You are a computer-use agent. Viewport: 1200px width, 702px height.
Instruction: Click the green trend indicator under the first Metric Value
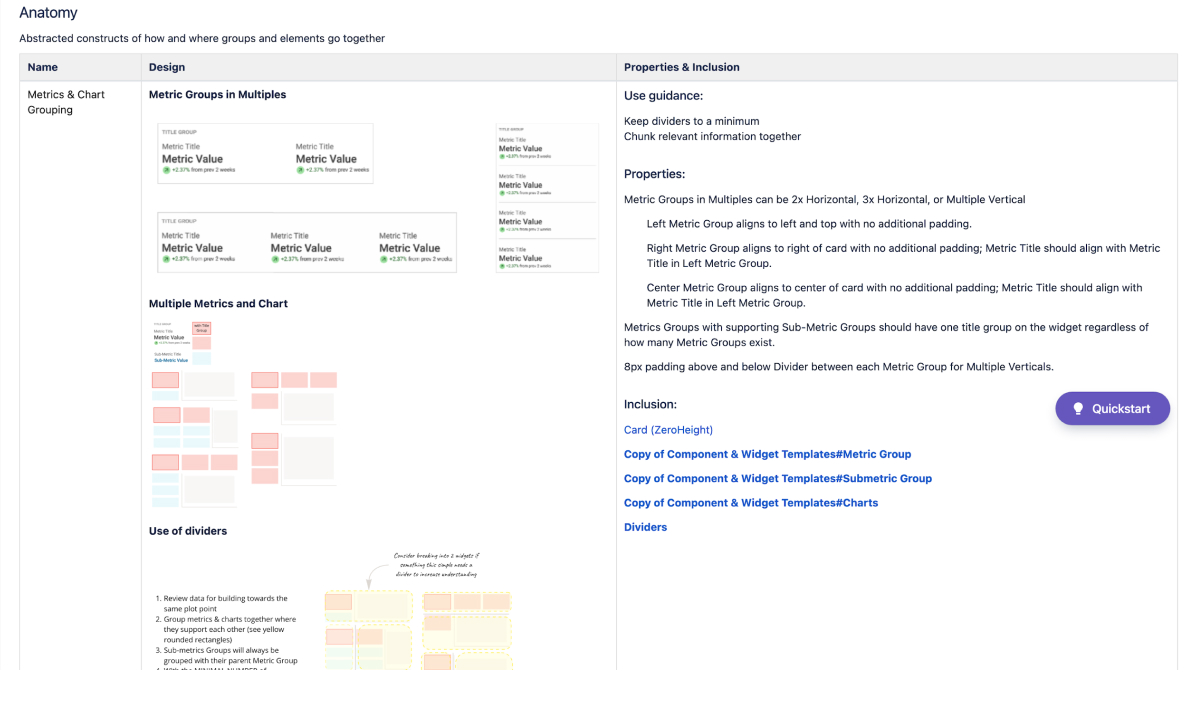(166, 170)
